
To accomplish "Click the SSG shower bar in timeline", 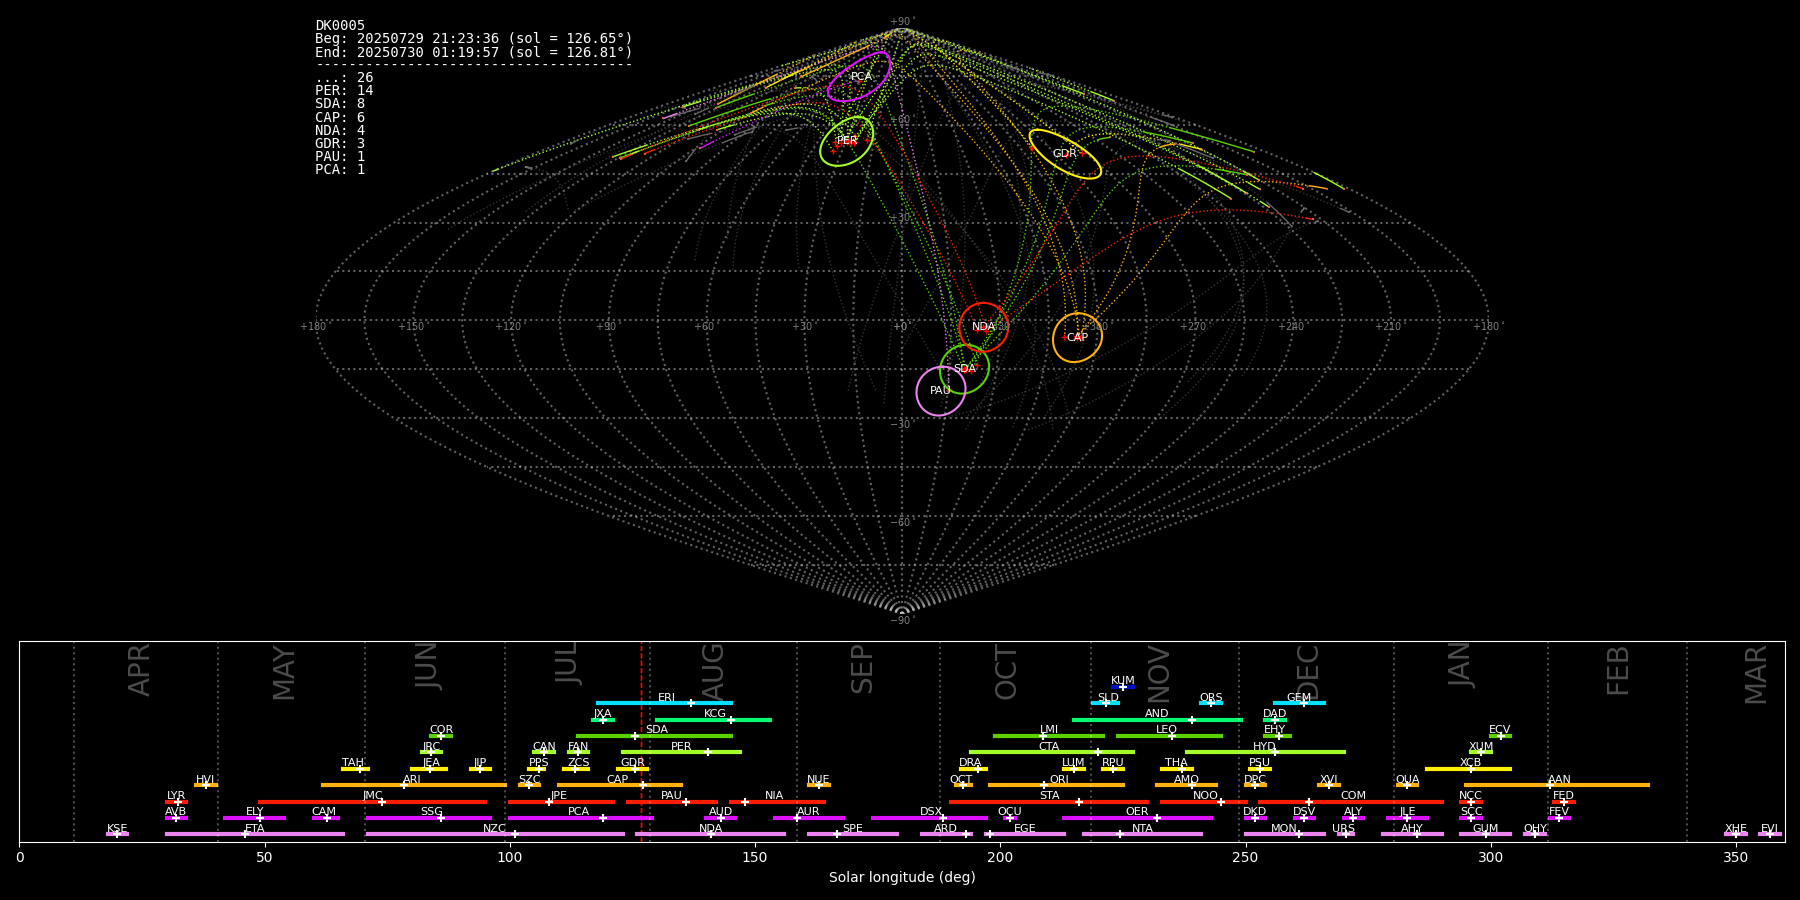I will [x=429, y=818].
